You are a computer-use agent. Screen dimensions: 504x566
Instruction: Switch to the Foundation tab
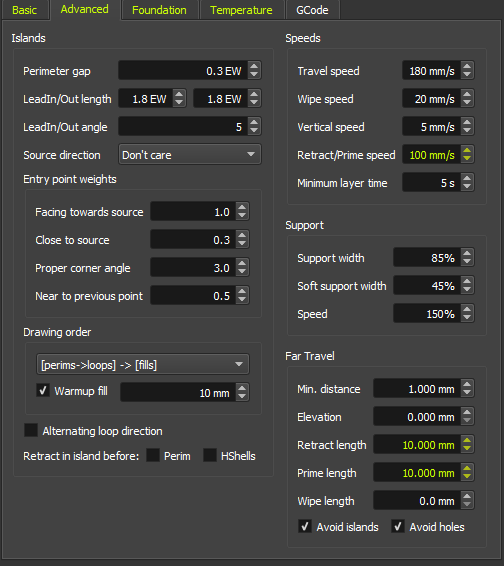(159, 10)
